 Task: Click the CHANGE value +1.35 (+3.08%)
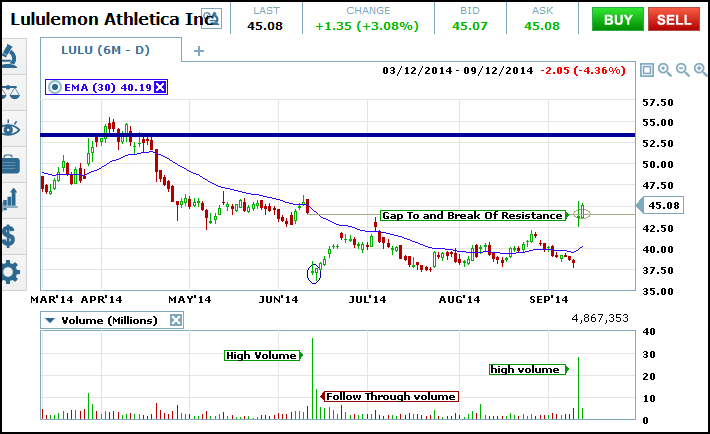click(367, 26)
